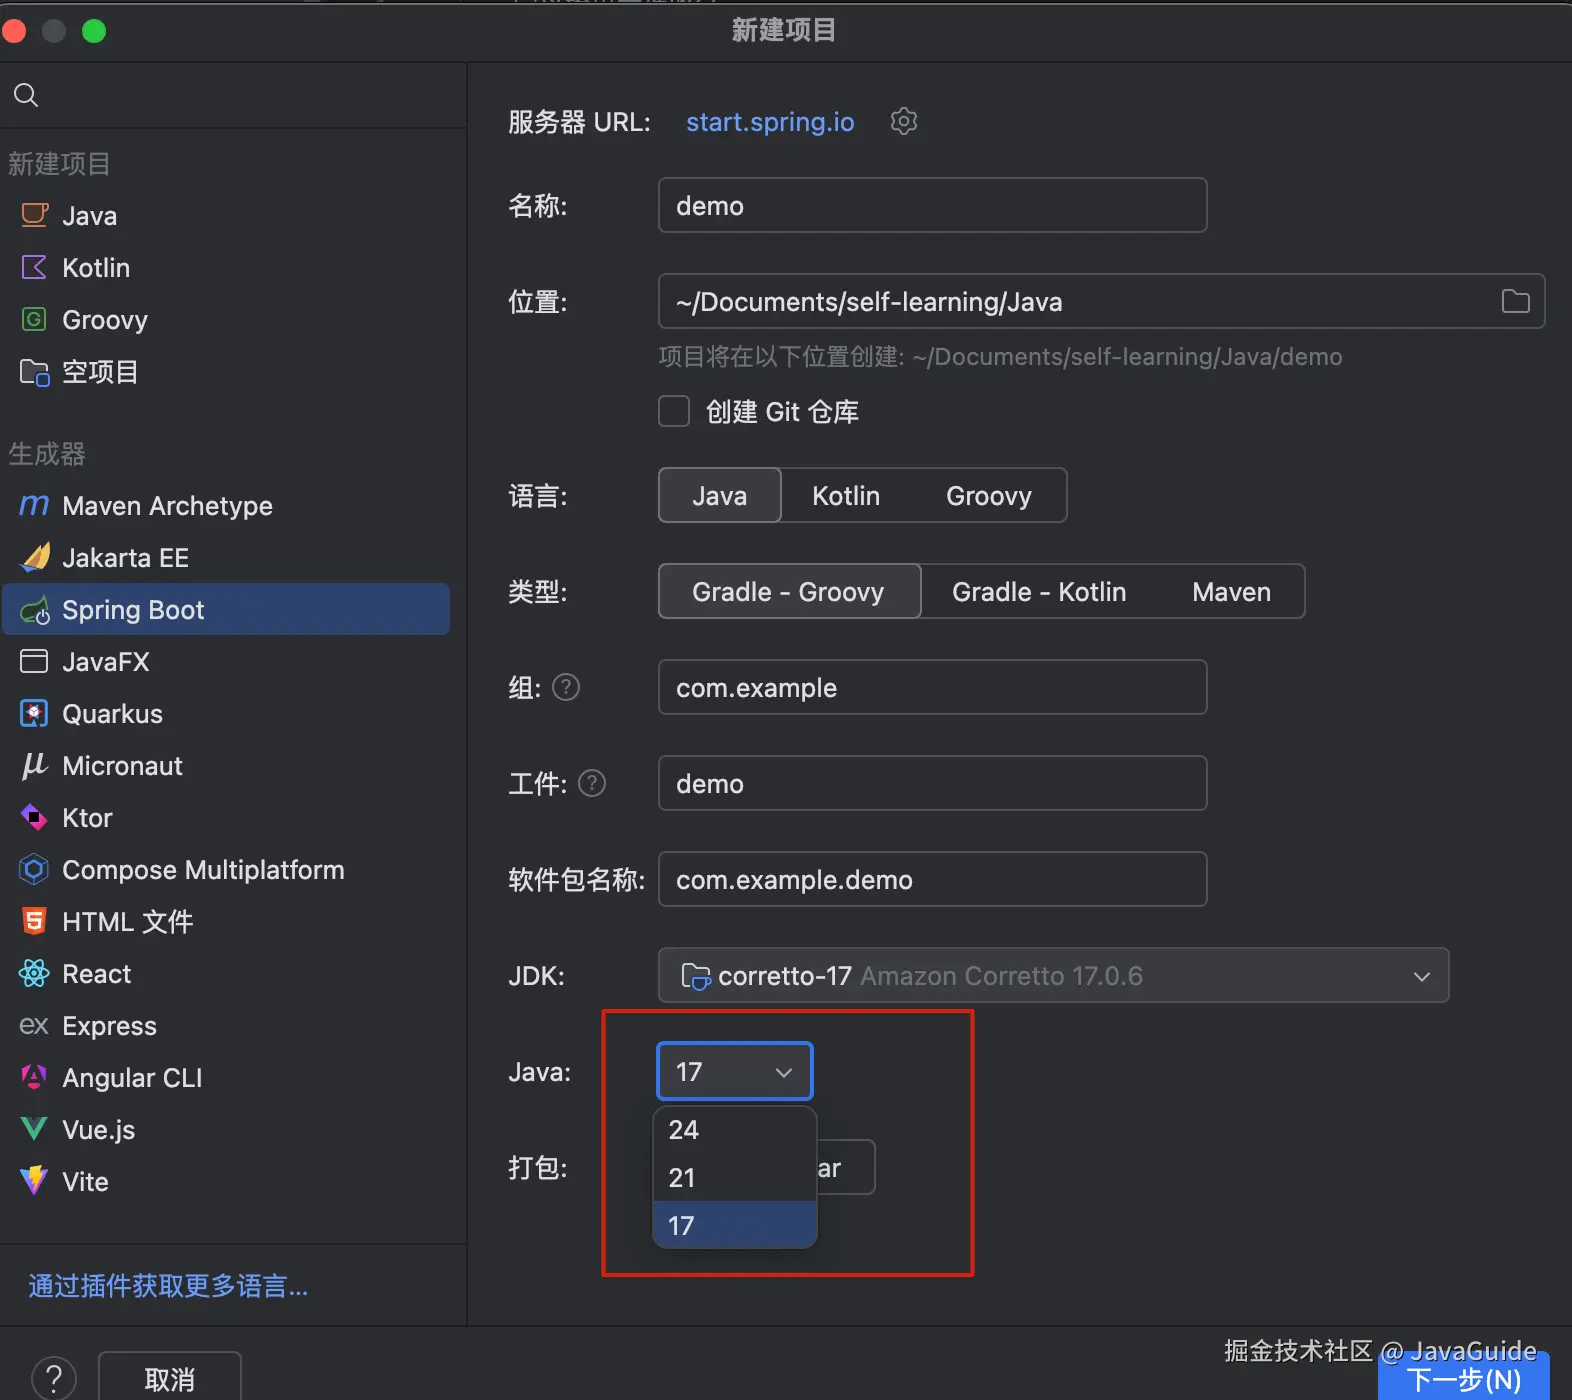This screenshot has height=1400, width=1572.
Task: Edit the 工件 demo artifact field
Action: click(932, 783)
